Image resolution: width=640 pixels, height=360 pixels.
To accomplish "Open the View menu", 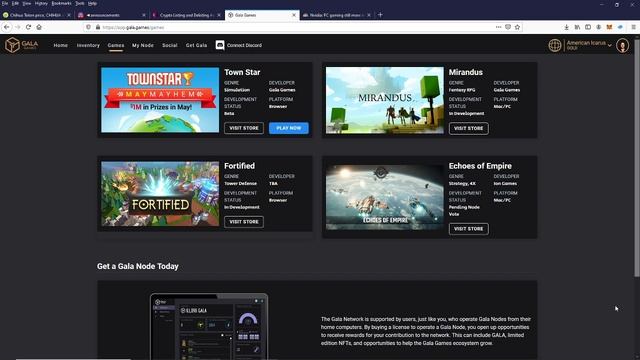I will (x=27, y=3).
